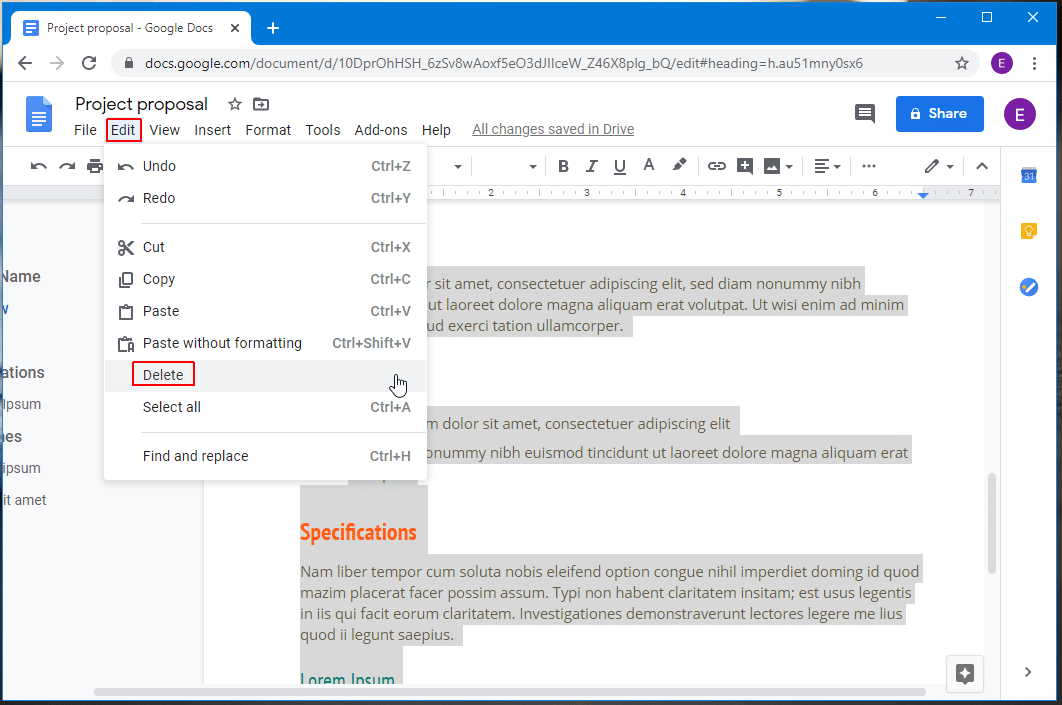
Task: Click the Bold formatting icon
Action: click(x=563, y=166)
